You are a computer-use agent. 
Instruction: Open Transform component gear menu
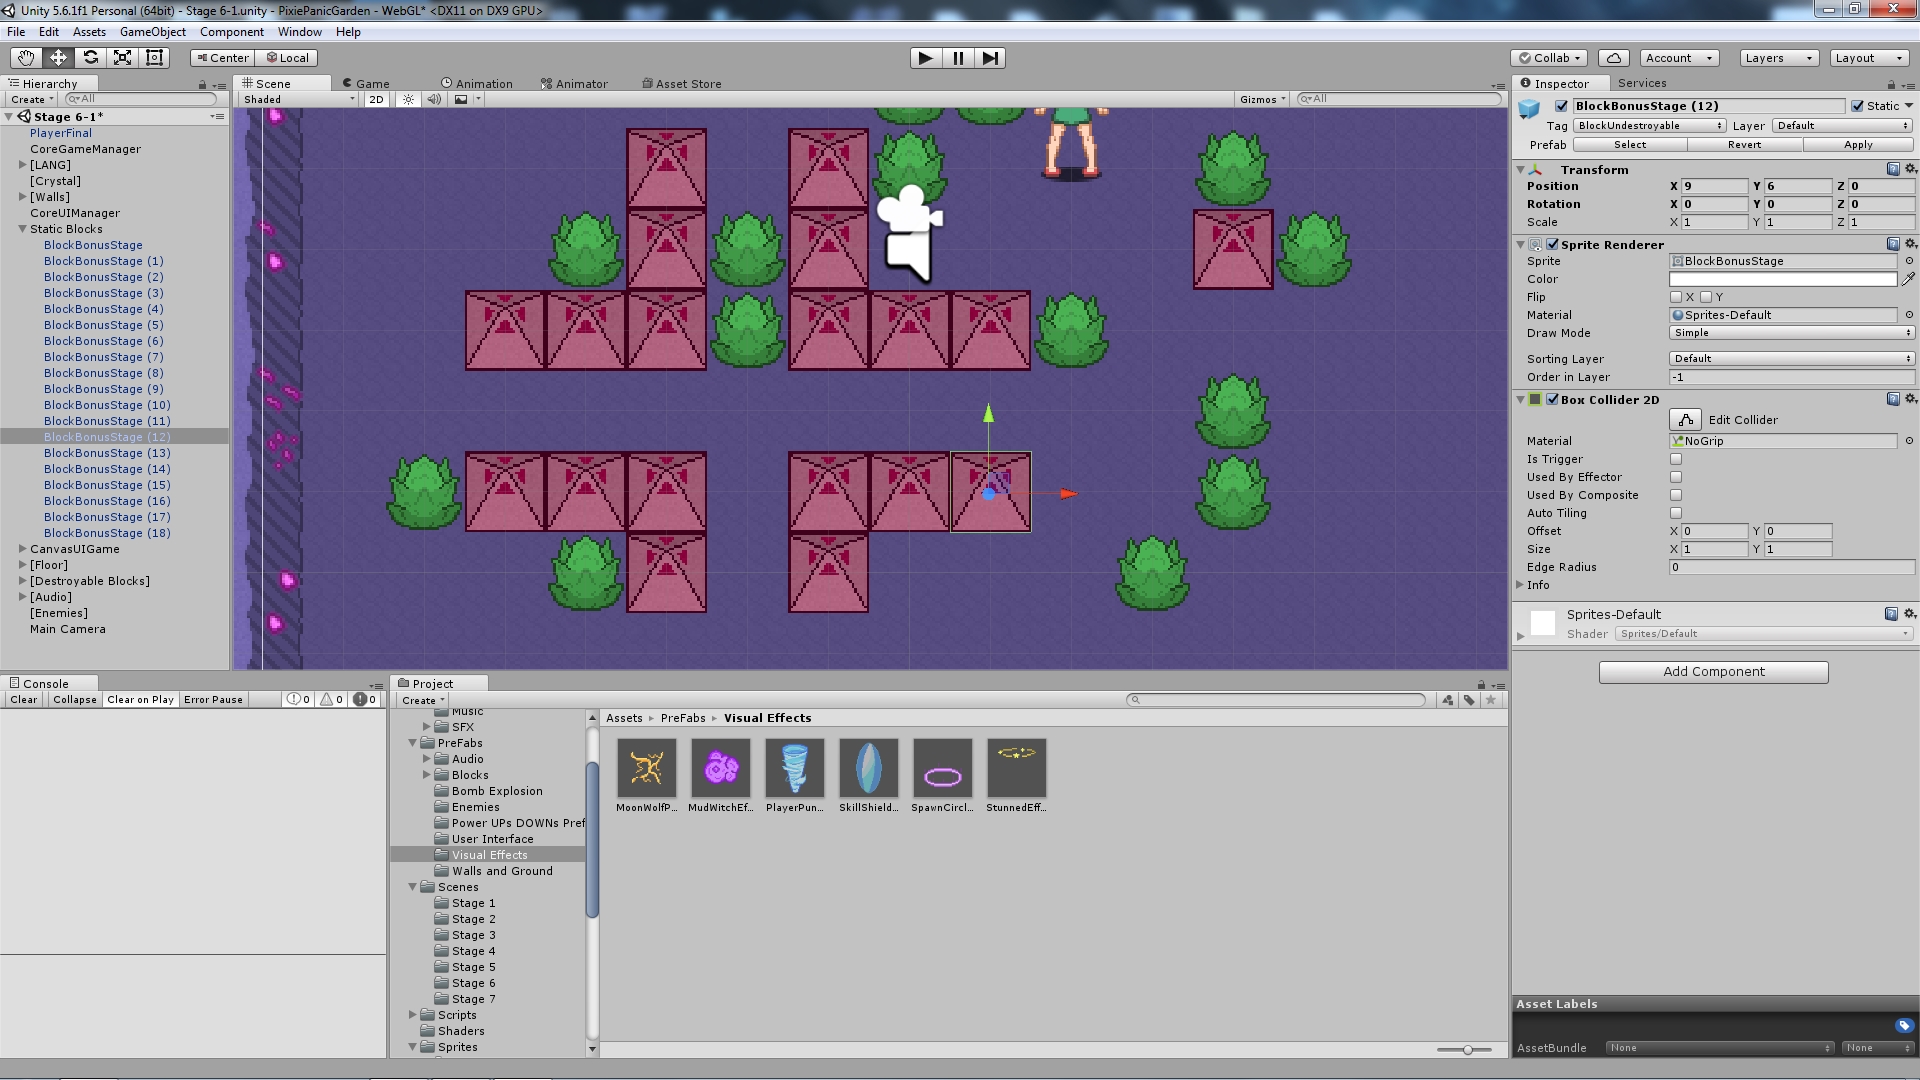[x=1910, y=169]
